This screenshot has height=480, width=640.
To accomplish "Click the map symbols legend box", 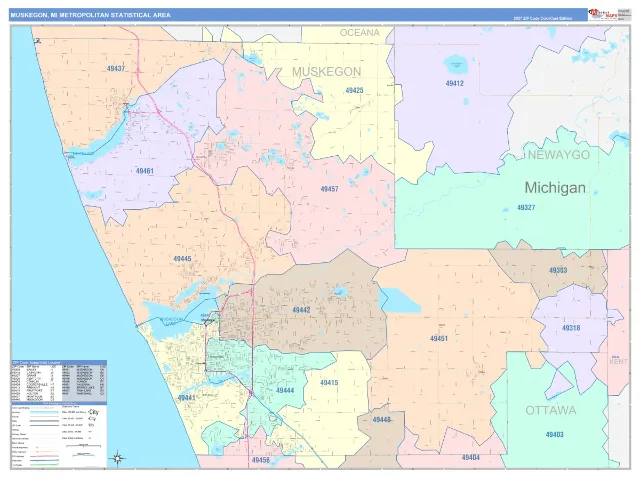I will pyautogui.click(x=59, y=435).
